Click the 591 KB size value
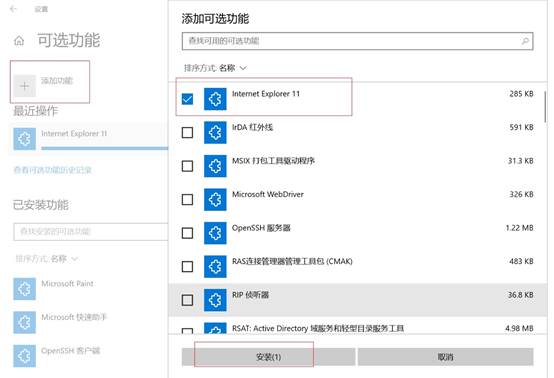Viewport: 554px width, 378px height. pos(521,127)
